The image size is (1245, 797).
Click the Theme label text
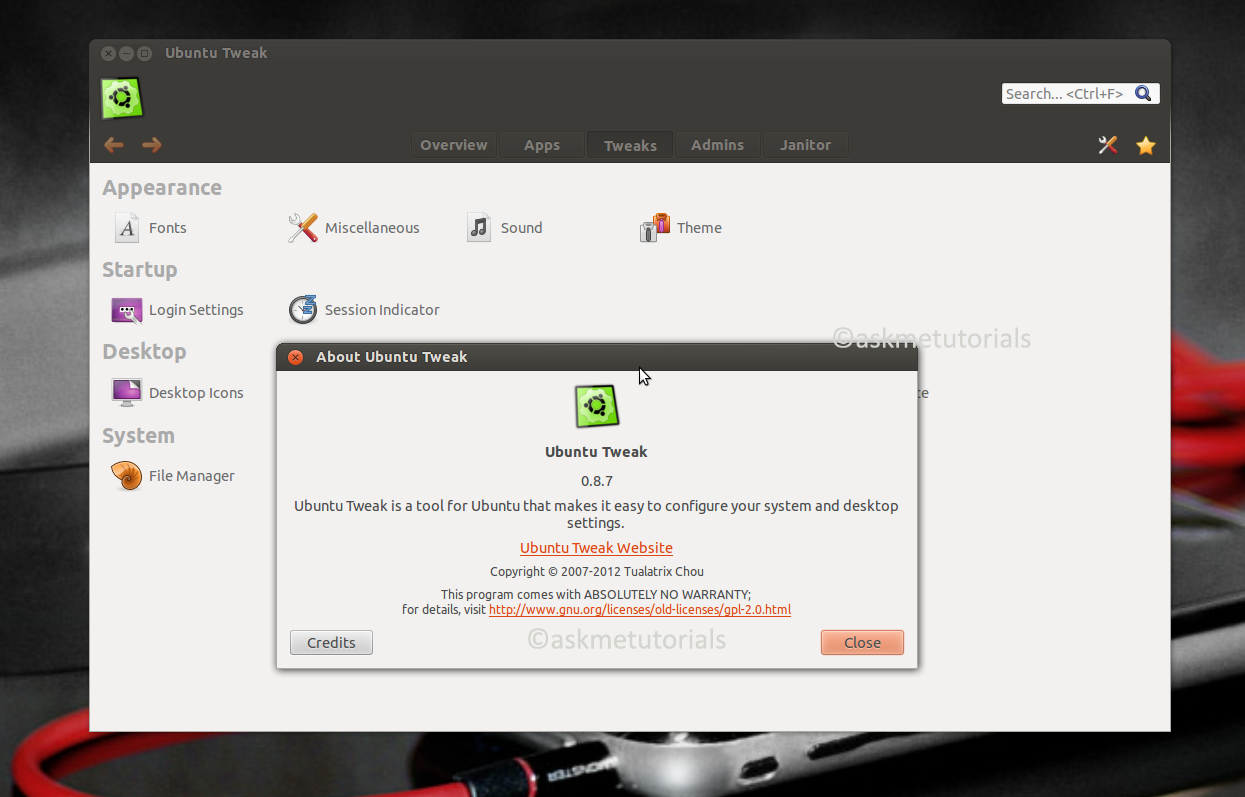click(699, 228)
